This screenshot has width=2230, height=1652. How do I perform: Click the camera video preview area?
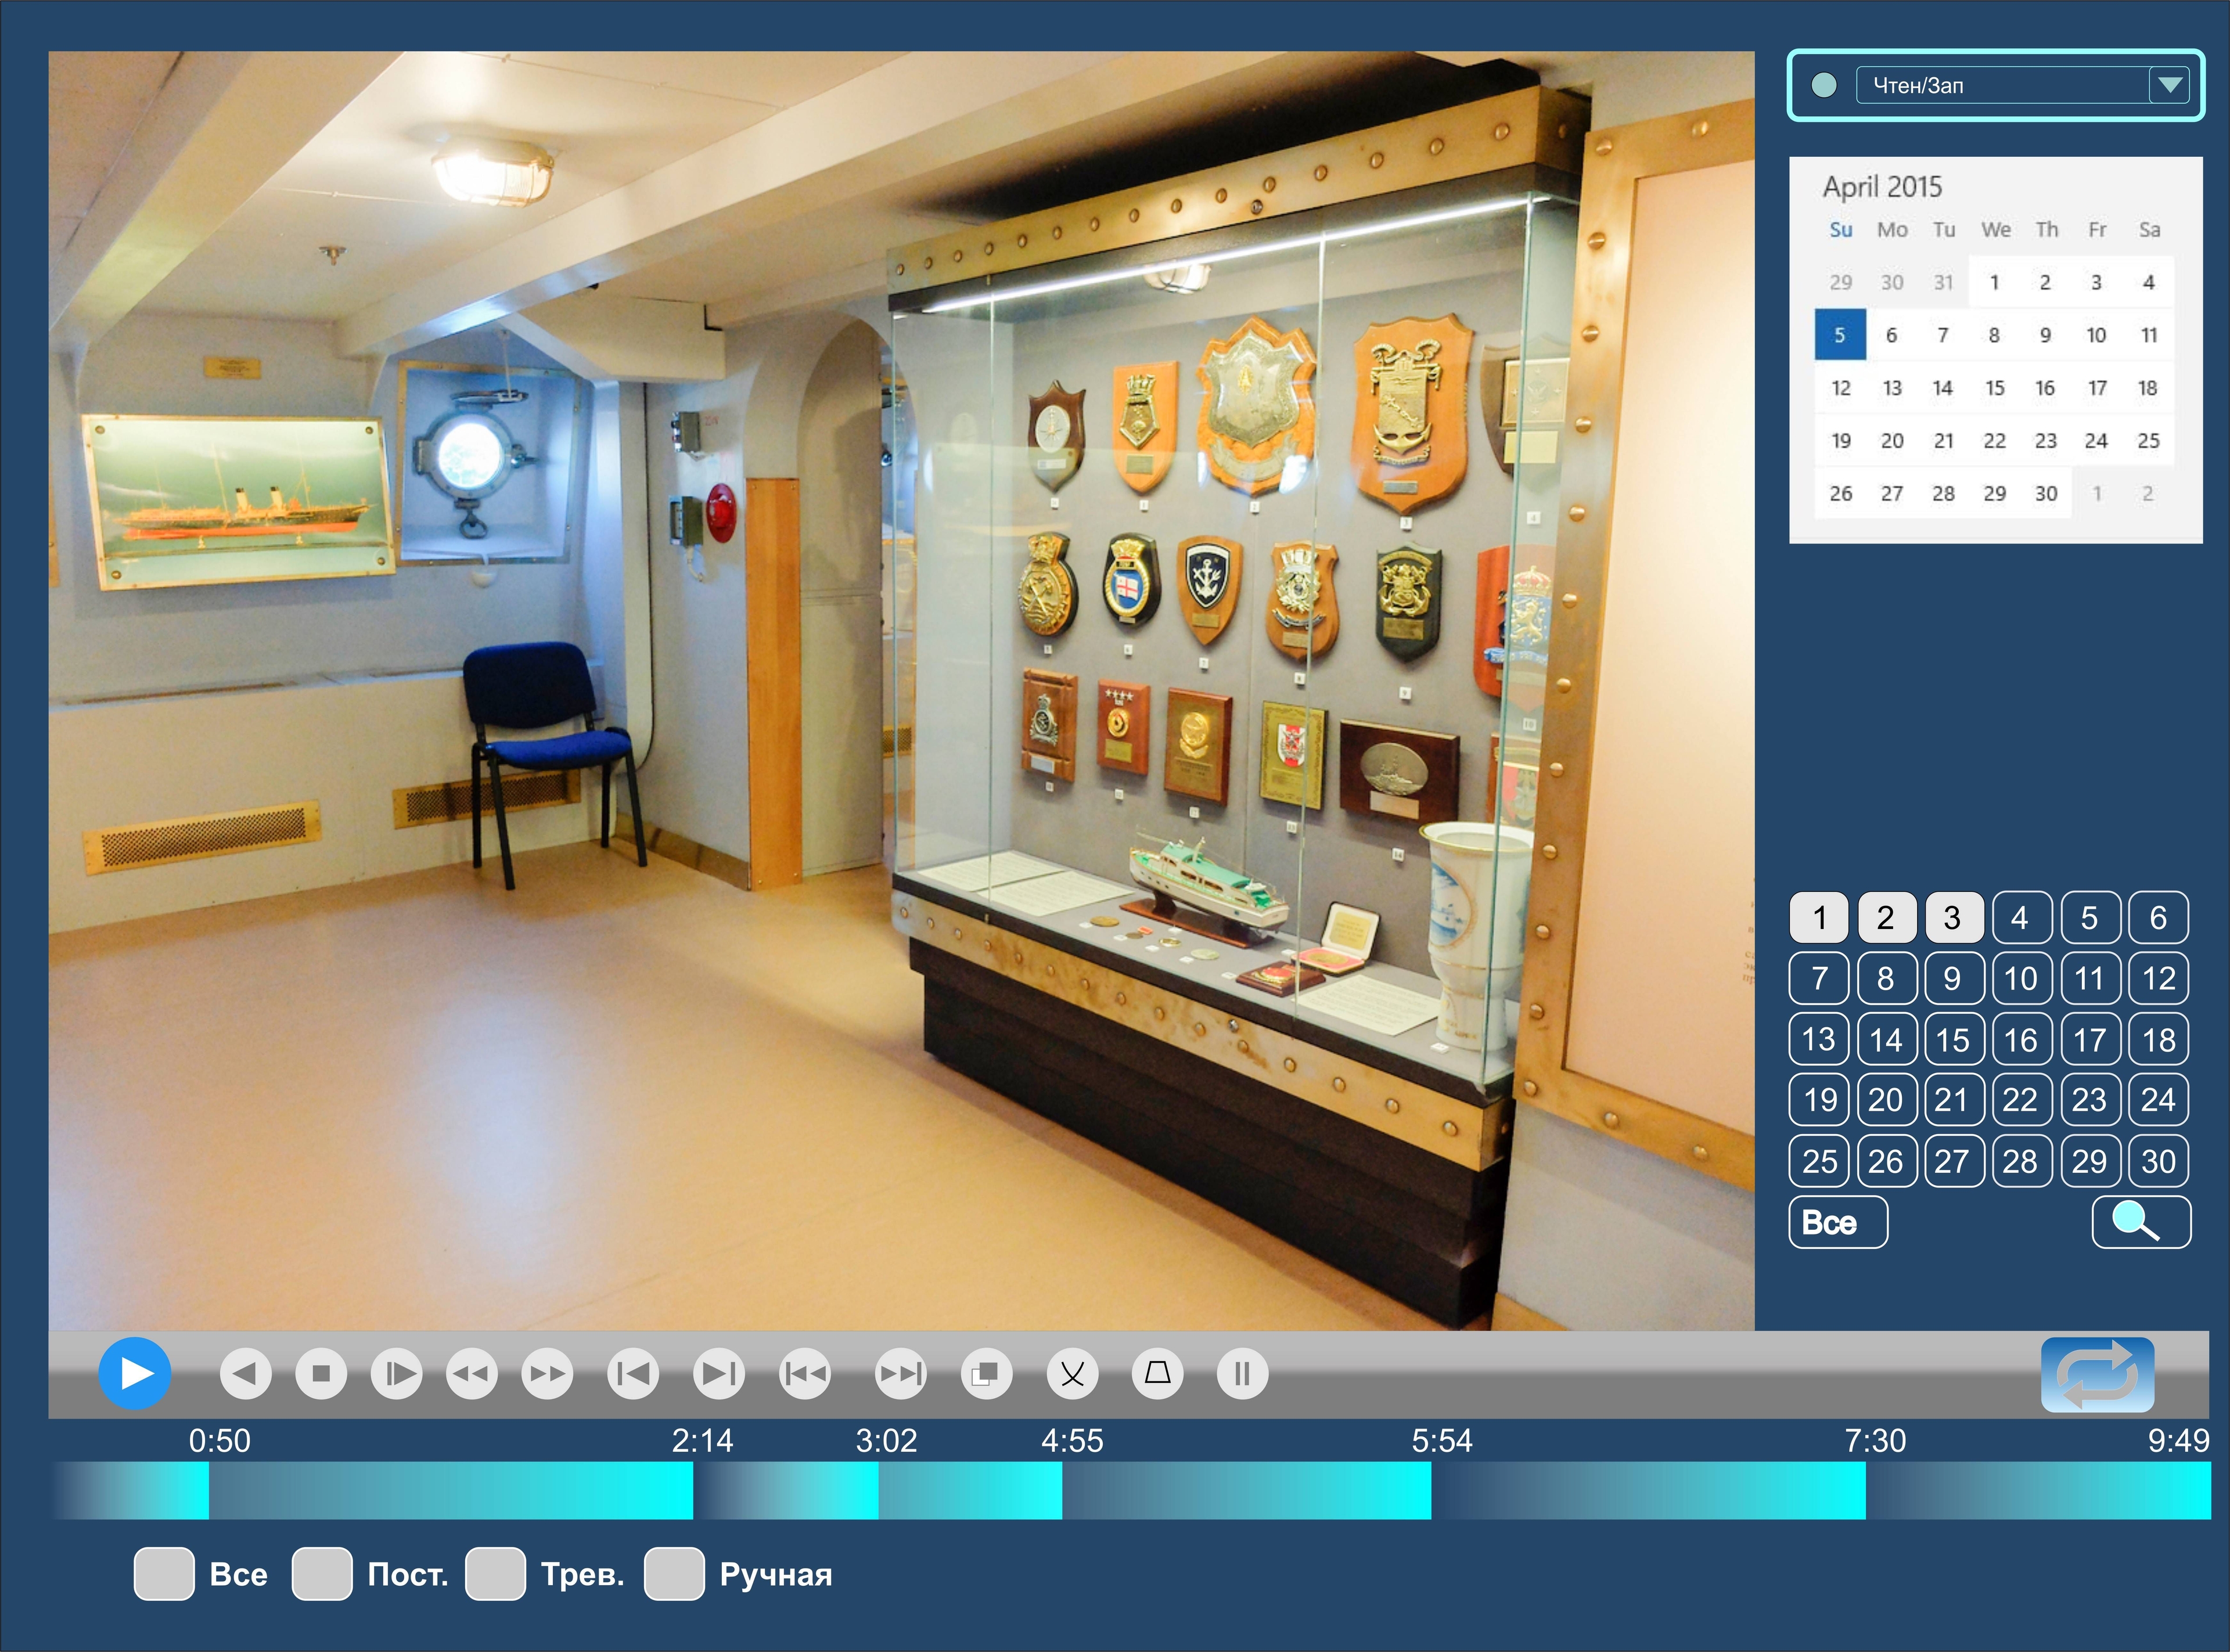coord(901,690)
